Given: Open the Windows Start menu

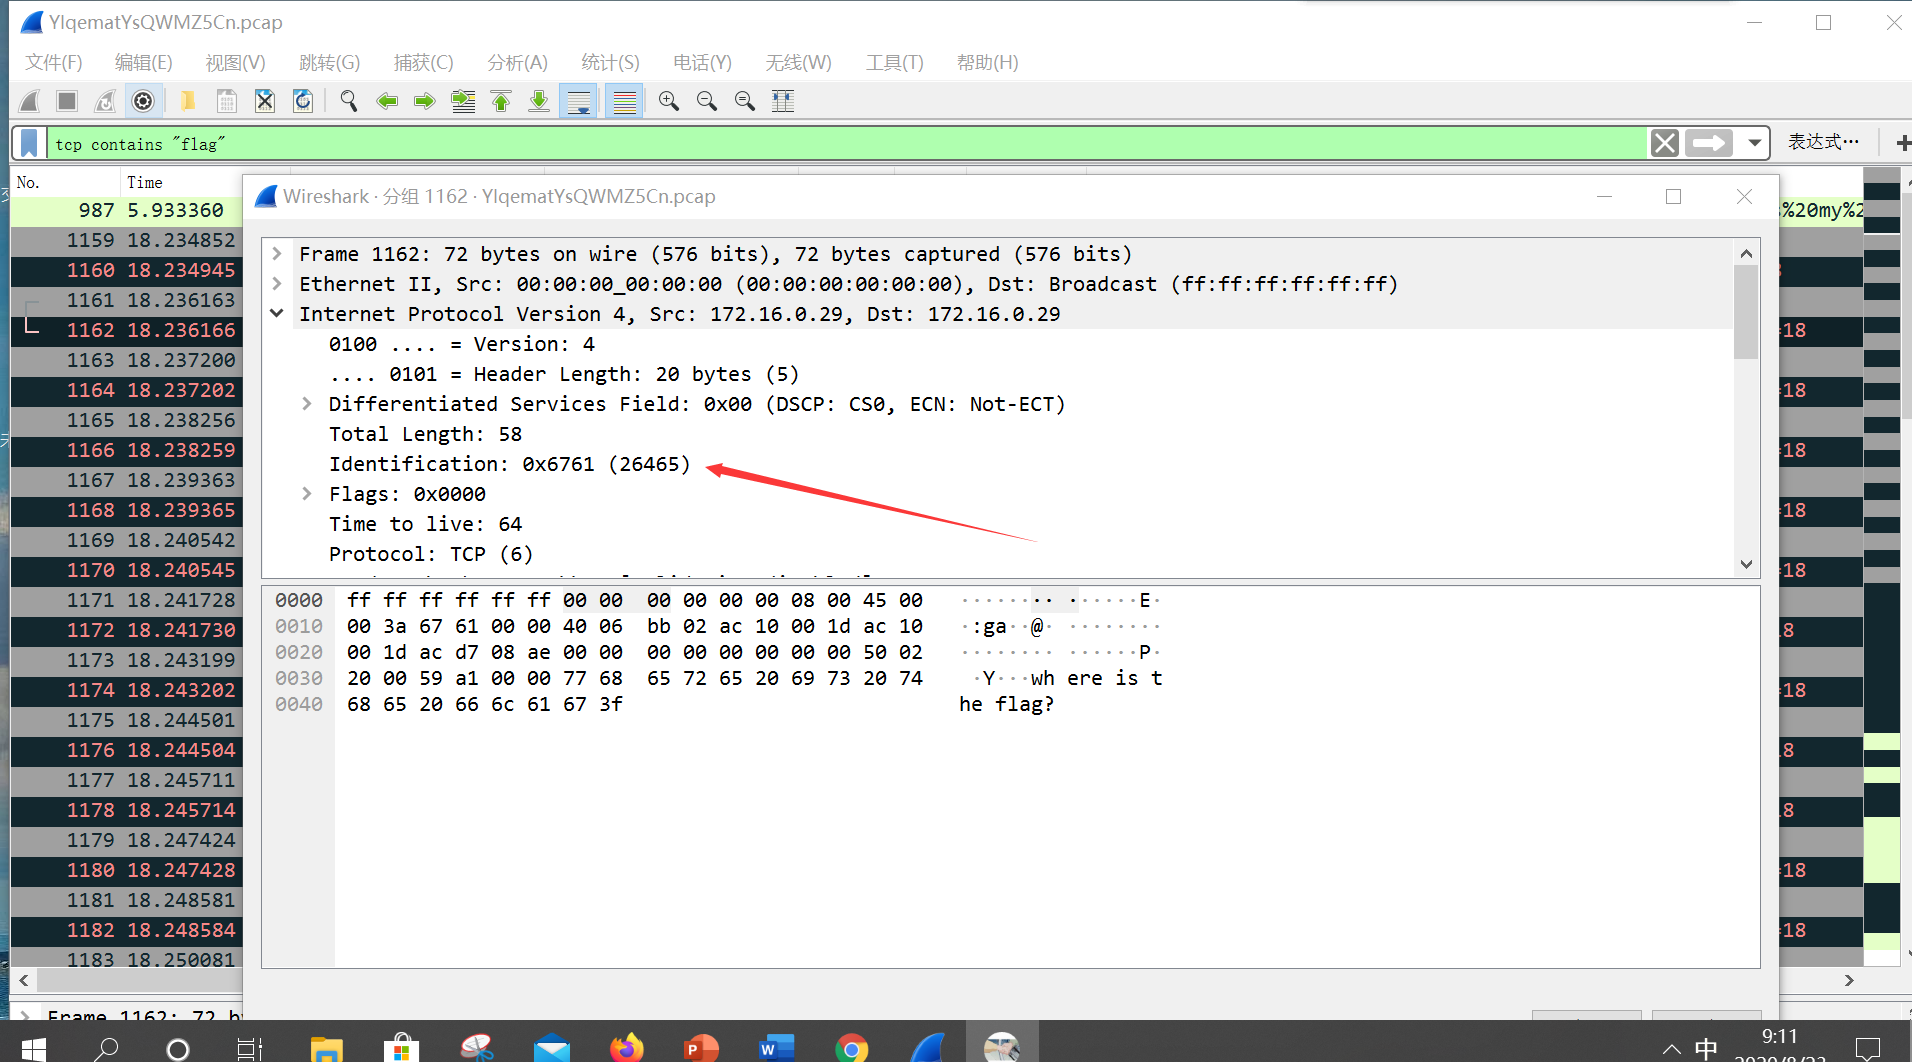Looking at the screenshot, I should (33, 1047).
